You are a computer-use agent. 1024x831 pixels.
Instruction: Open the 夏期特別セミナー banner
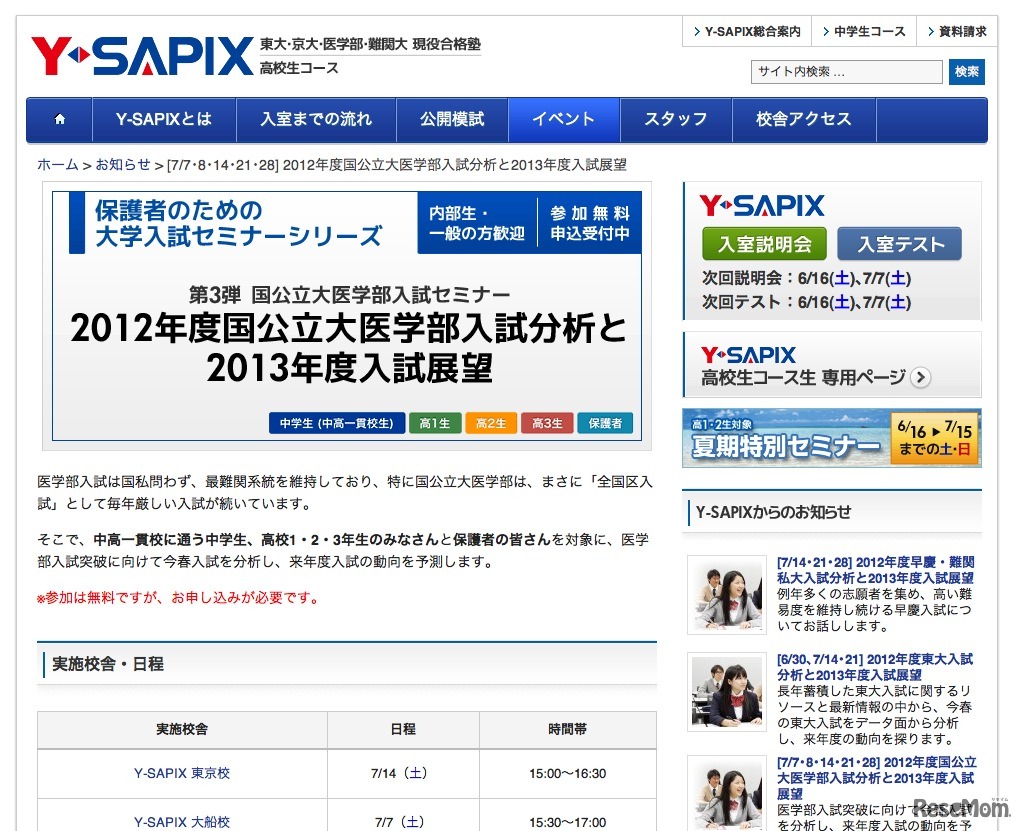831,438
